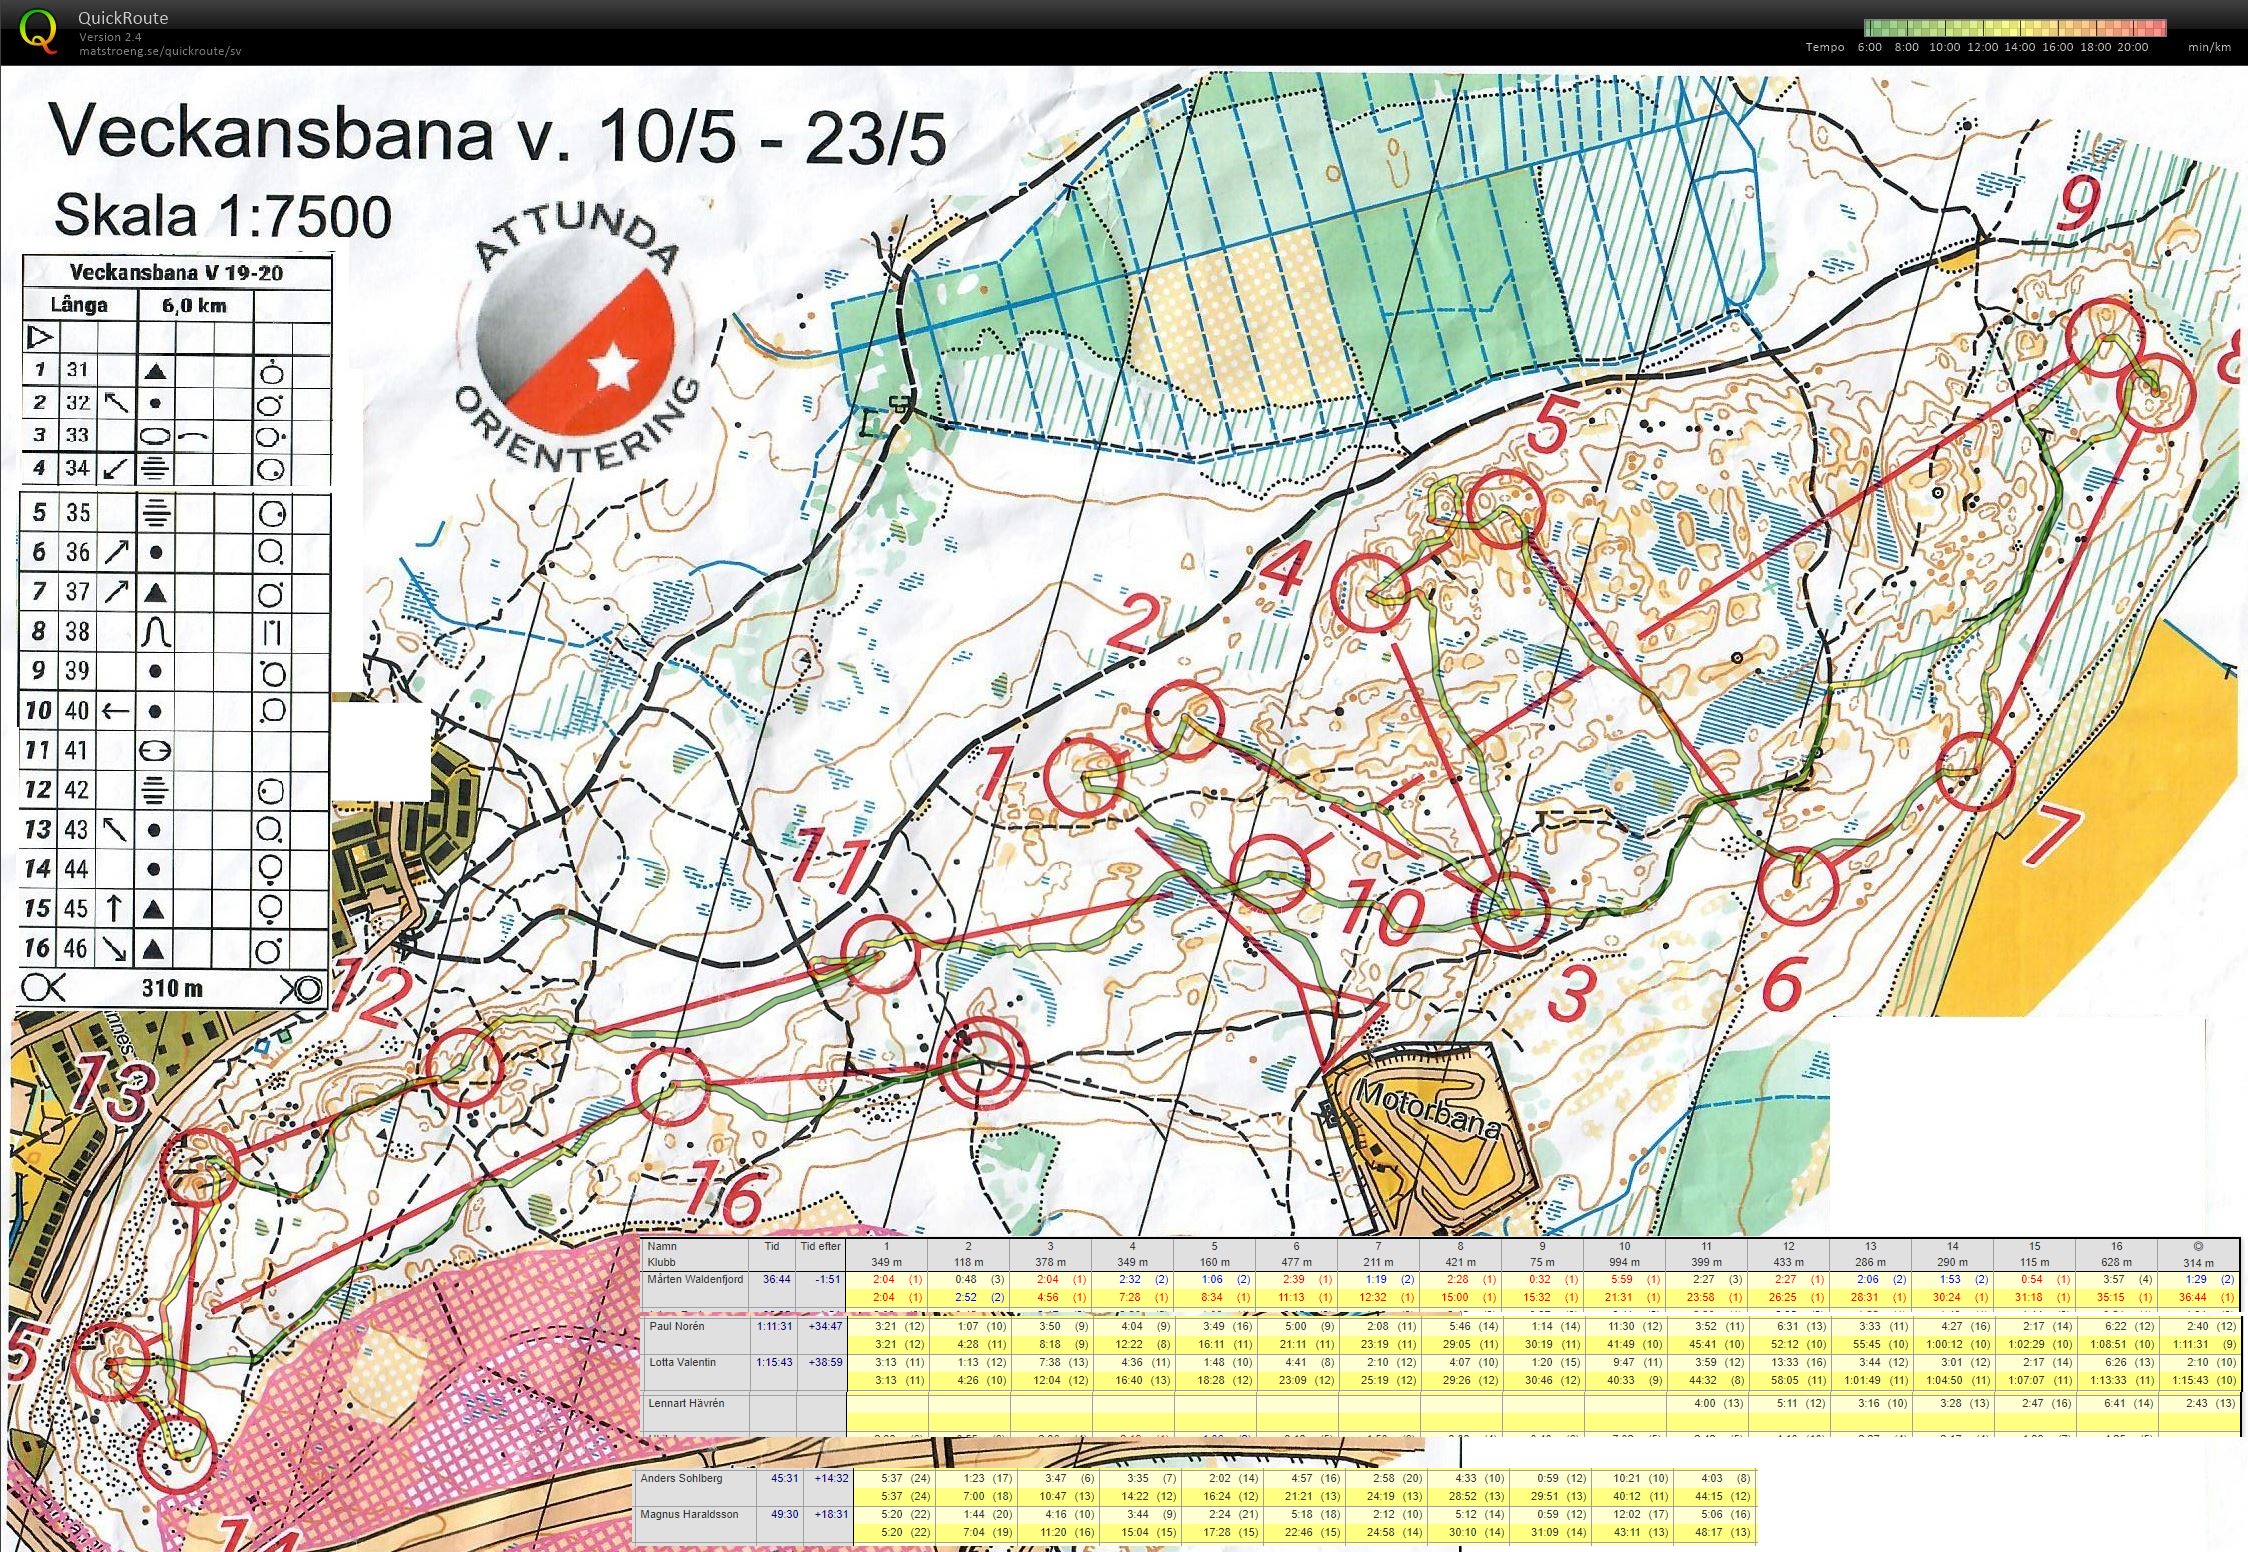Viewport: 2248px width, 1552px height.
Task: Click the Tempo legend label
Action: (x=1825, y=47)
